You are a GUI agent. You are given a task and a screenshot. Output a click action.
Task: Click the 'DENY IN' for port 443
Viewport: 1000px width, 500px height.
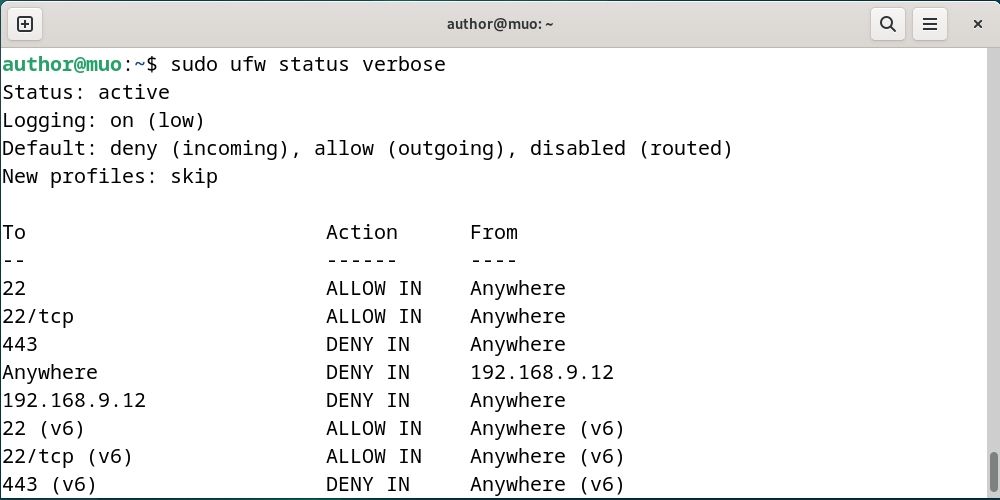(x=368, y=345)
